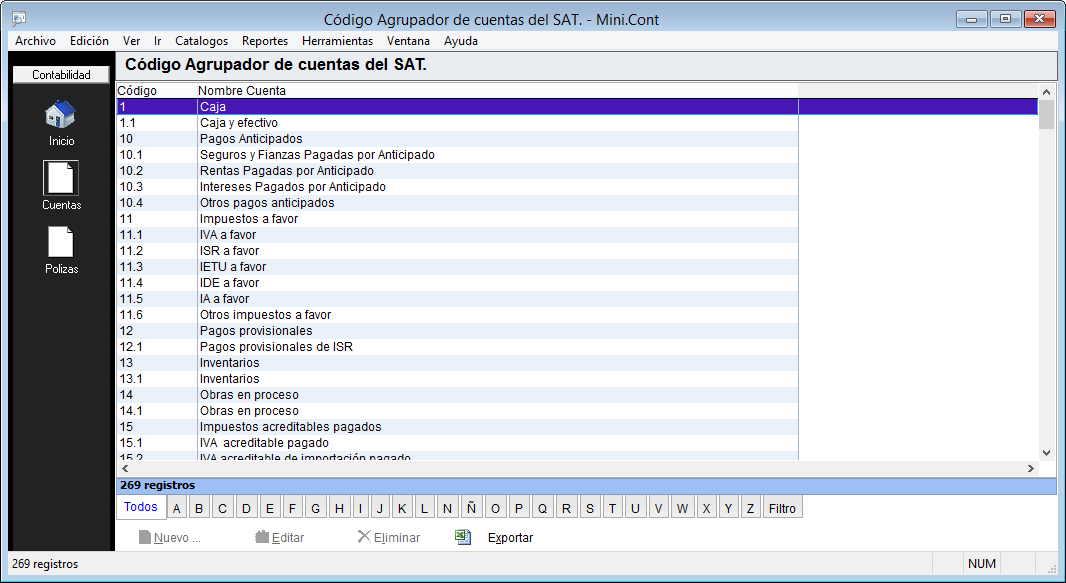The height and width of the screenshot is (583, 1066).
Task: Filter accounts by letter Y
Action: 728,508
